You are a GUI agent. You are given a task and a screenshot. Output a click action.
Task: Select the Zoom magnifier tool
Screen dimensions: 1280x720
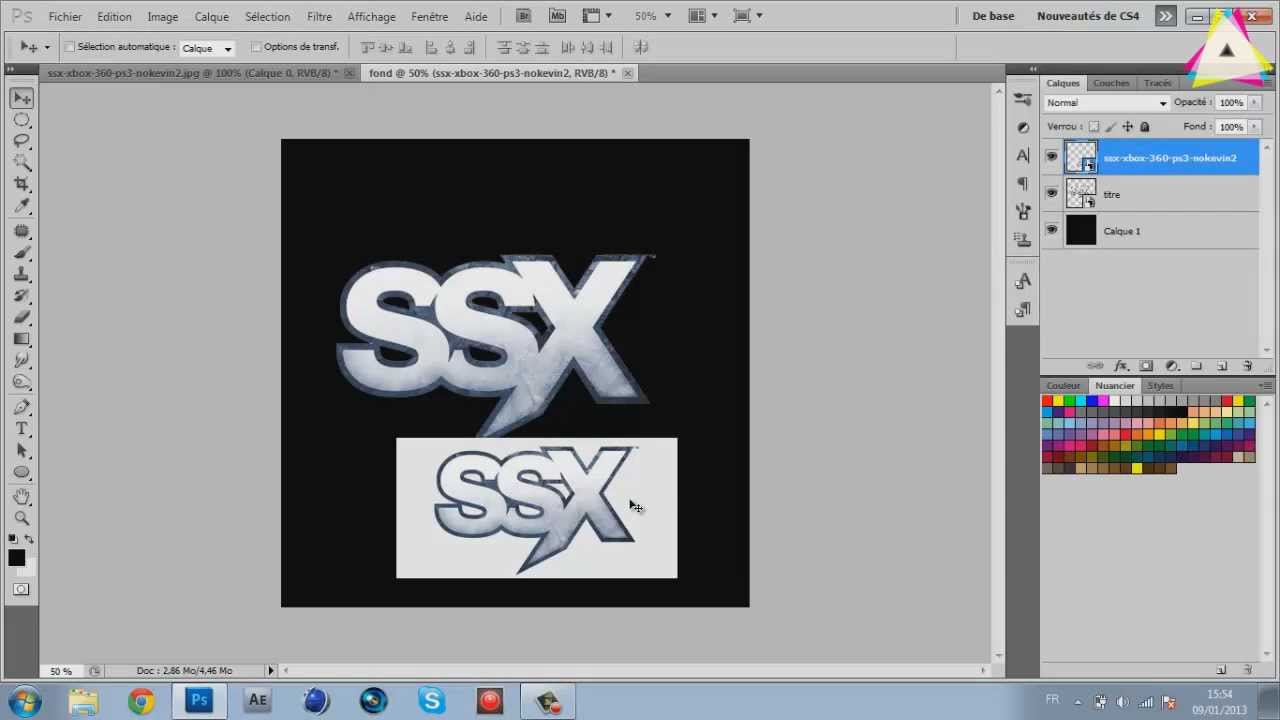click(22, 518)
